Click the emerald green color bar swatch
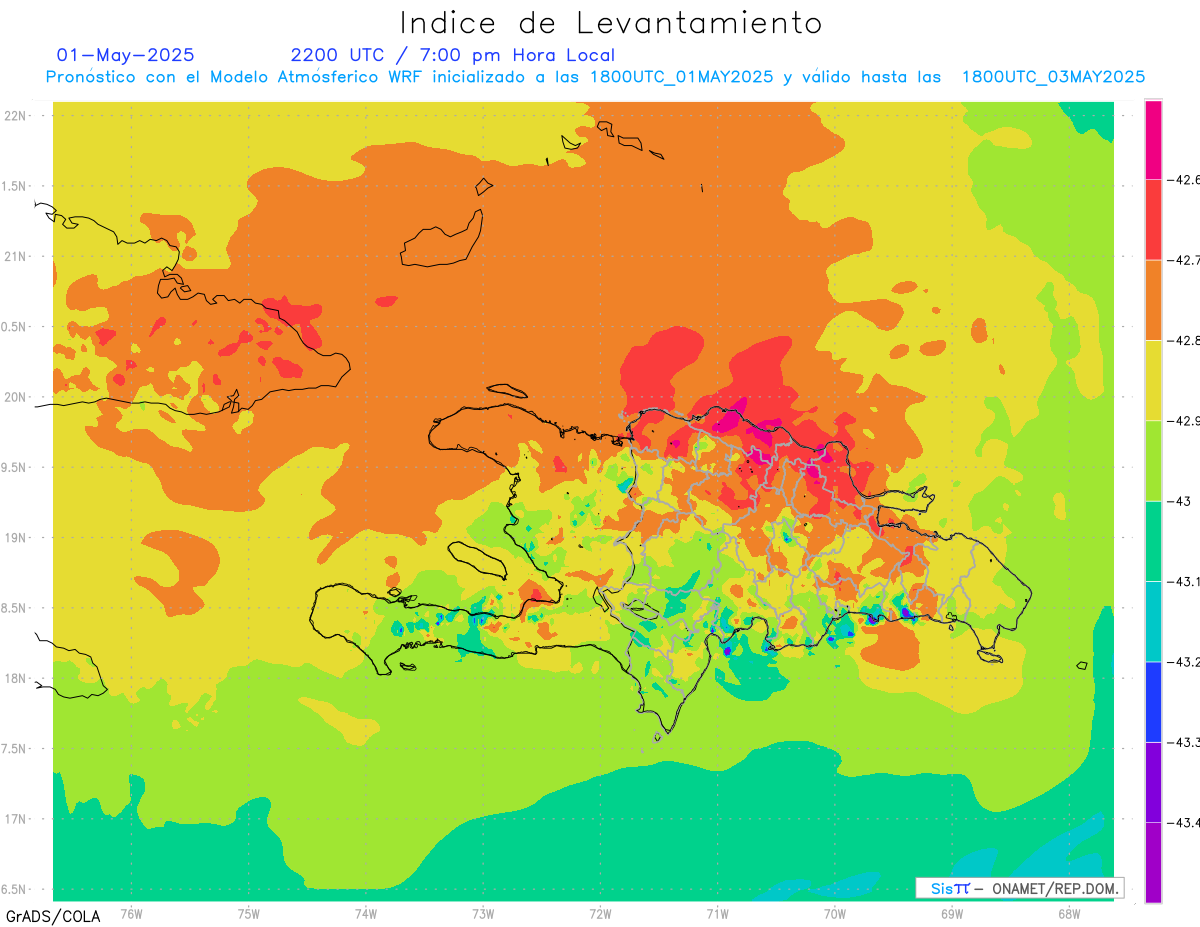 pos(1153,541)
